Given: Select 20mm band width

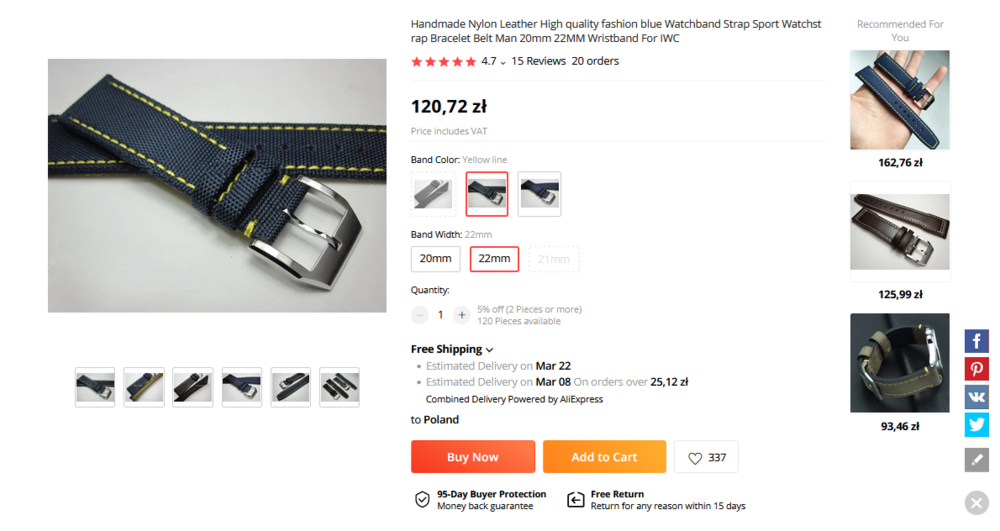Looking at the screenshot, I should [435, 259].
